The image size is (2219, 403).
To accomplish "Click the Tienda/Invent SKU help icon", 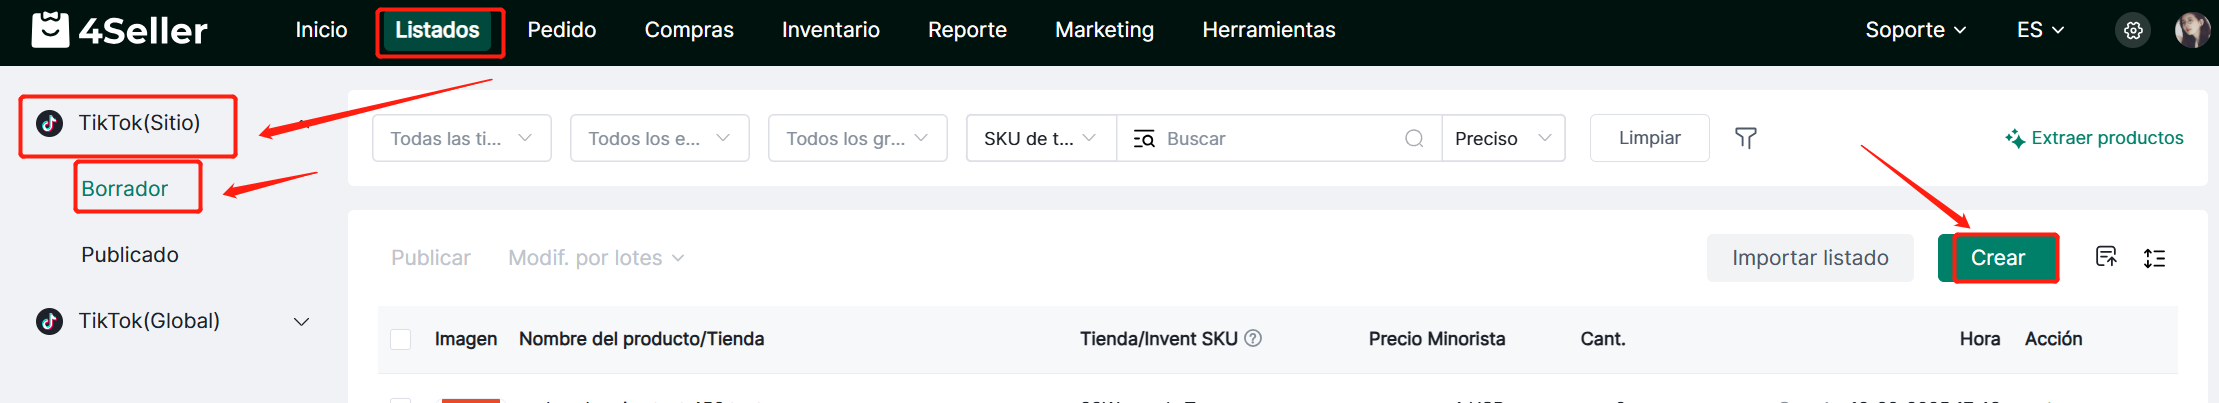I will tap(1253, 339).
